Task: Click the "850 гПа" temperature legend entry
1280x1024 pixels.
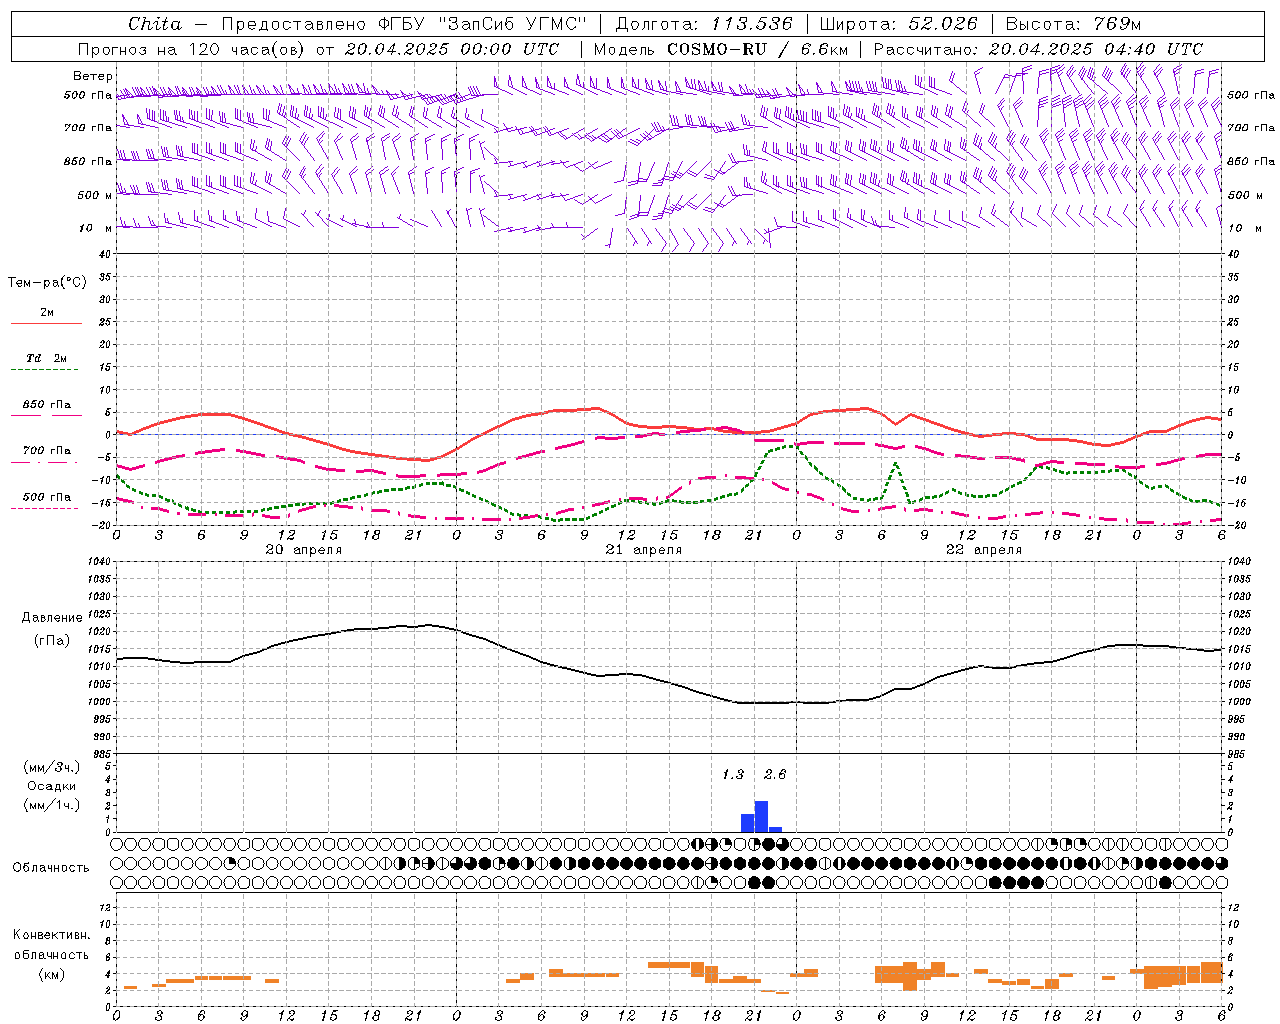Action: click(47, 405)
